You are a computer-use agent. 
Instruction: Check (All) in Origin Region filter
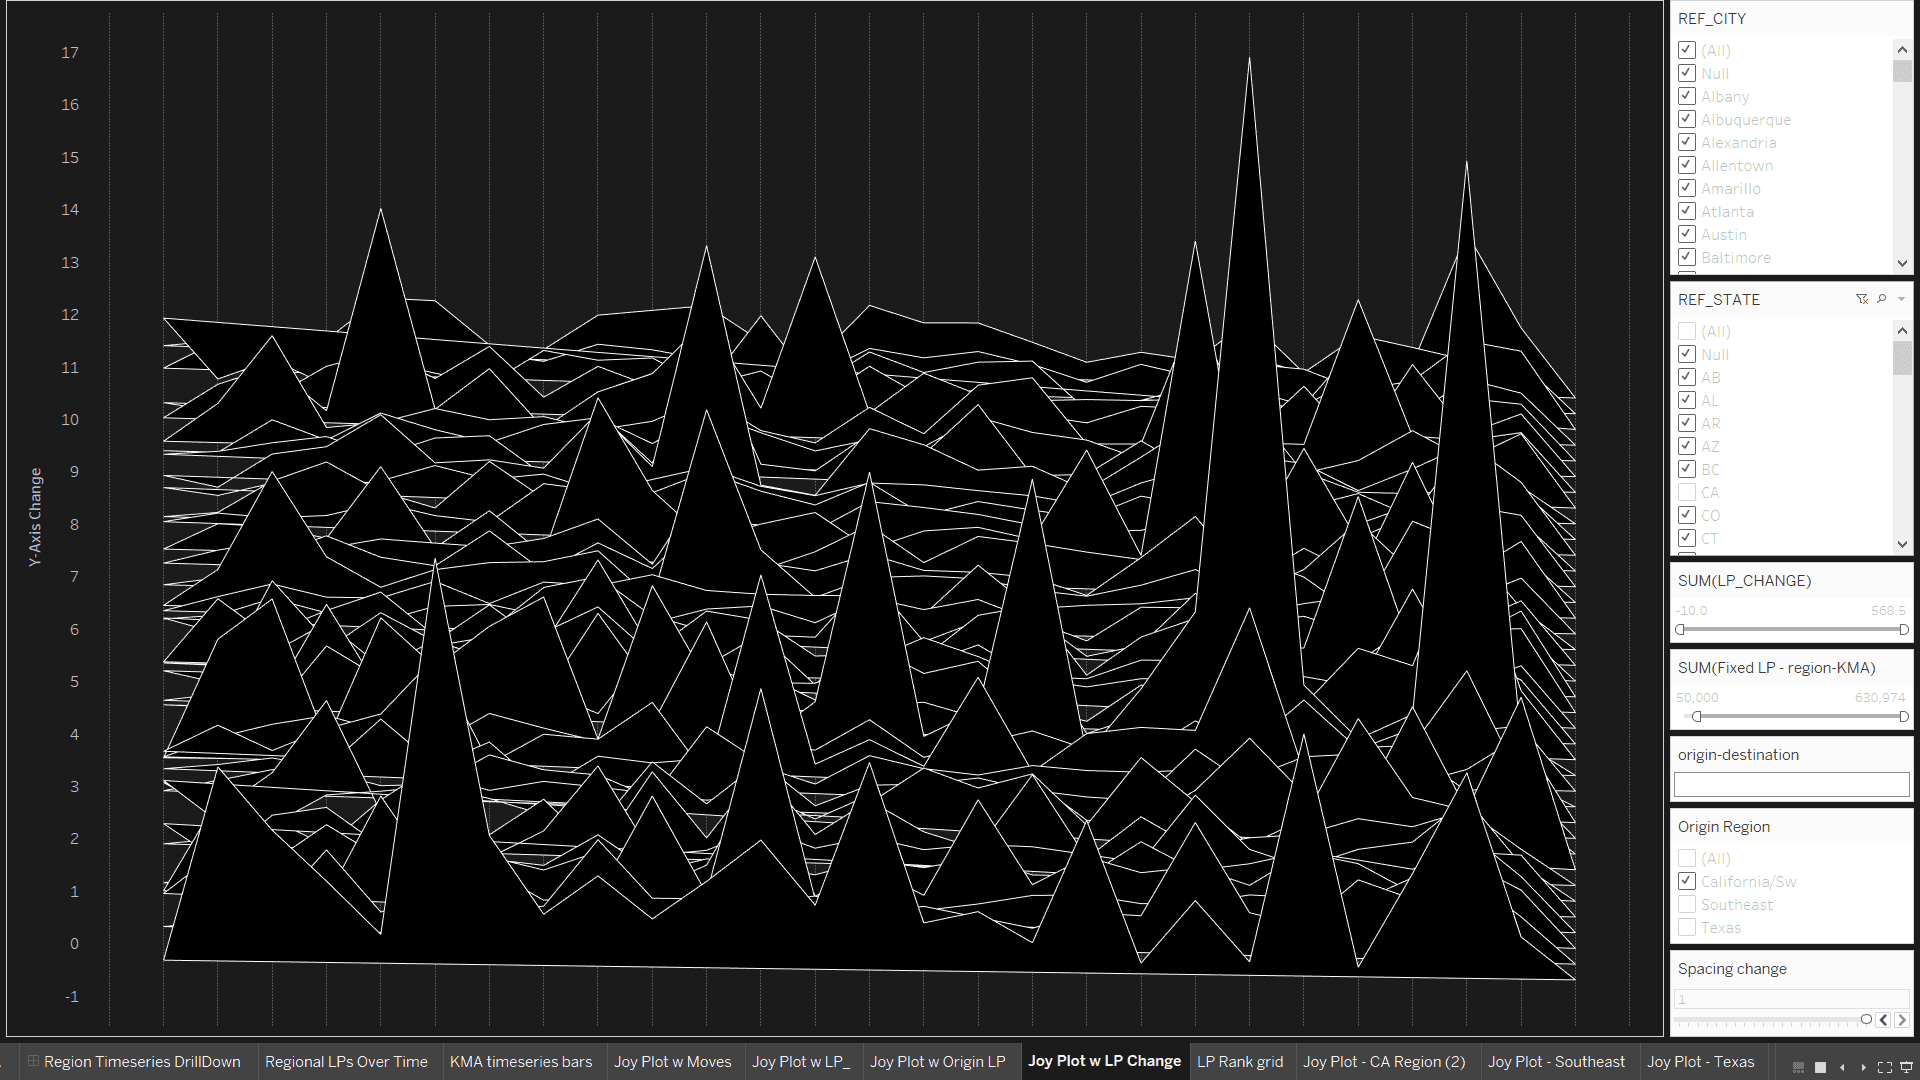click(1687, 858)
